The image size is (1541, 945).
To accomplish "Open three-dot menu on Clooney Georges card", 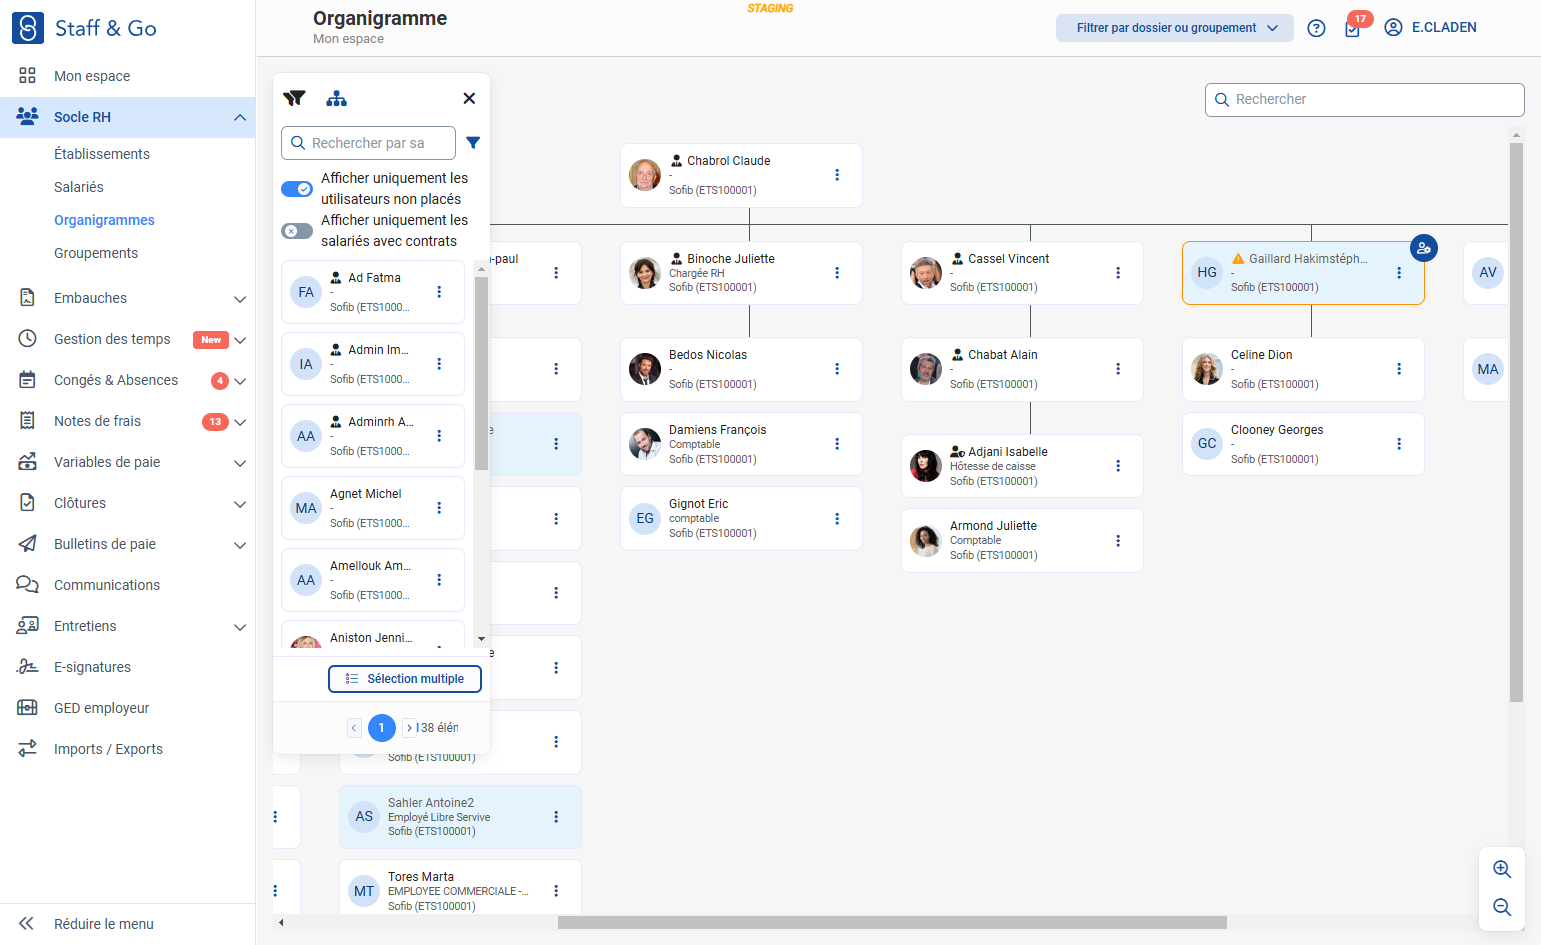I will [1399, 444].
